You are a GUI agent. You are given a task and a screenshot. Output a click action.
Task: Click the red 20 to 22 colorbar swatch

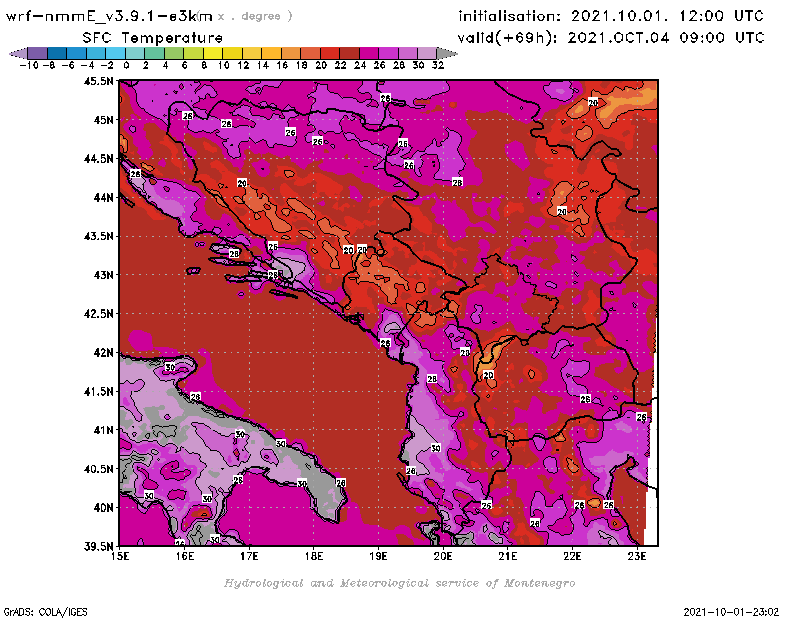coord(330,53)
